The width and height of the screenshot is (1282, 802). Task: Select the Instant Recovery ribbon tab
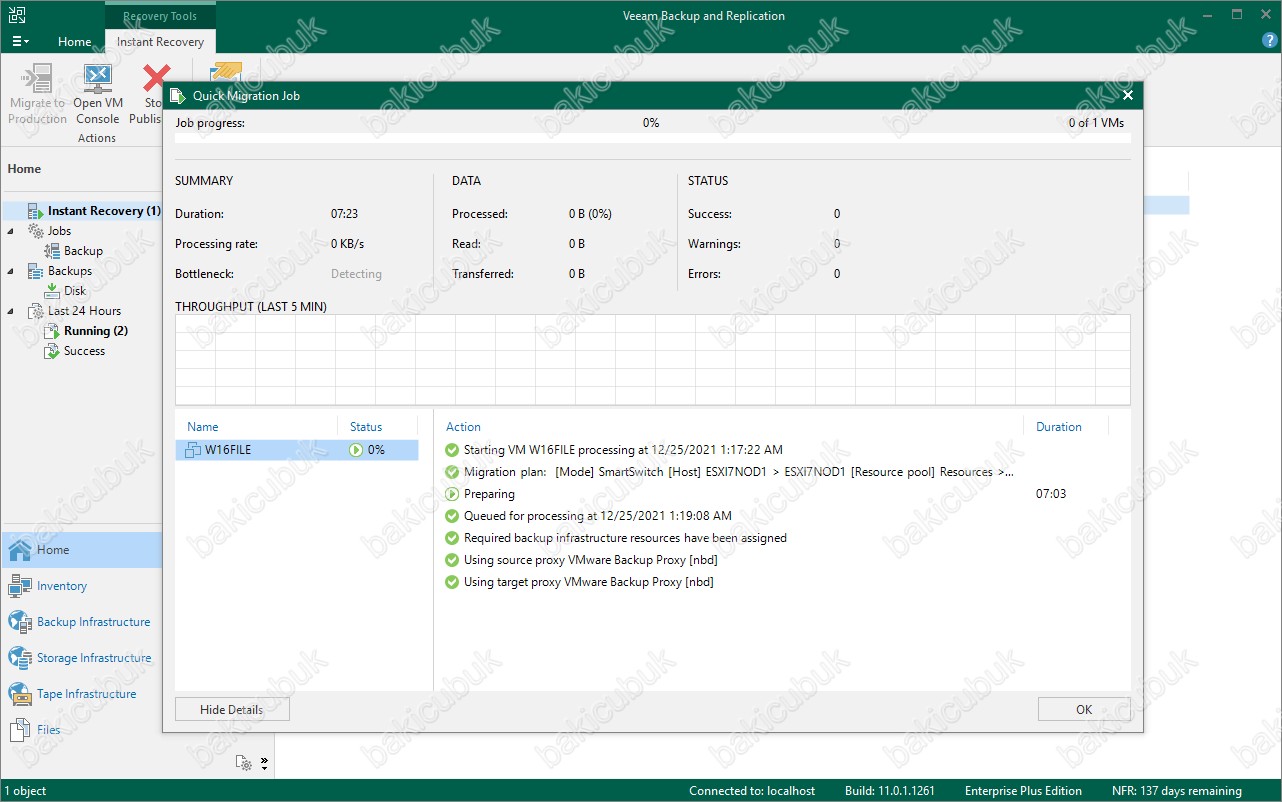(160, 42)
